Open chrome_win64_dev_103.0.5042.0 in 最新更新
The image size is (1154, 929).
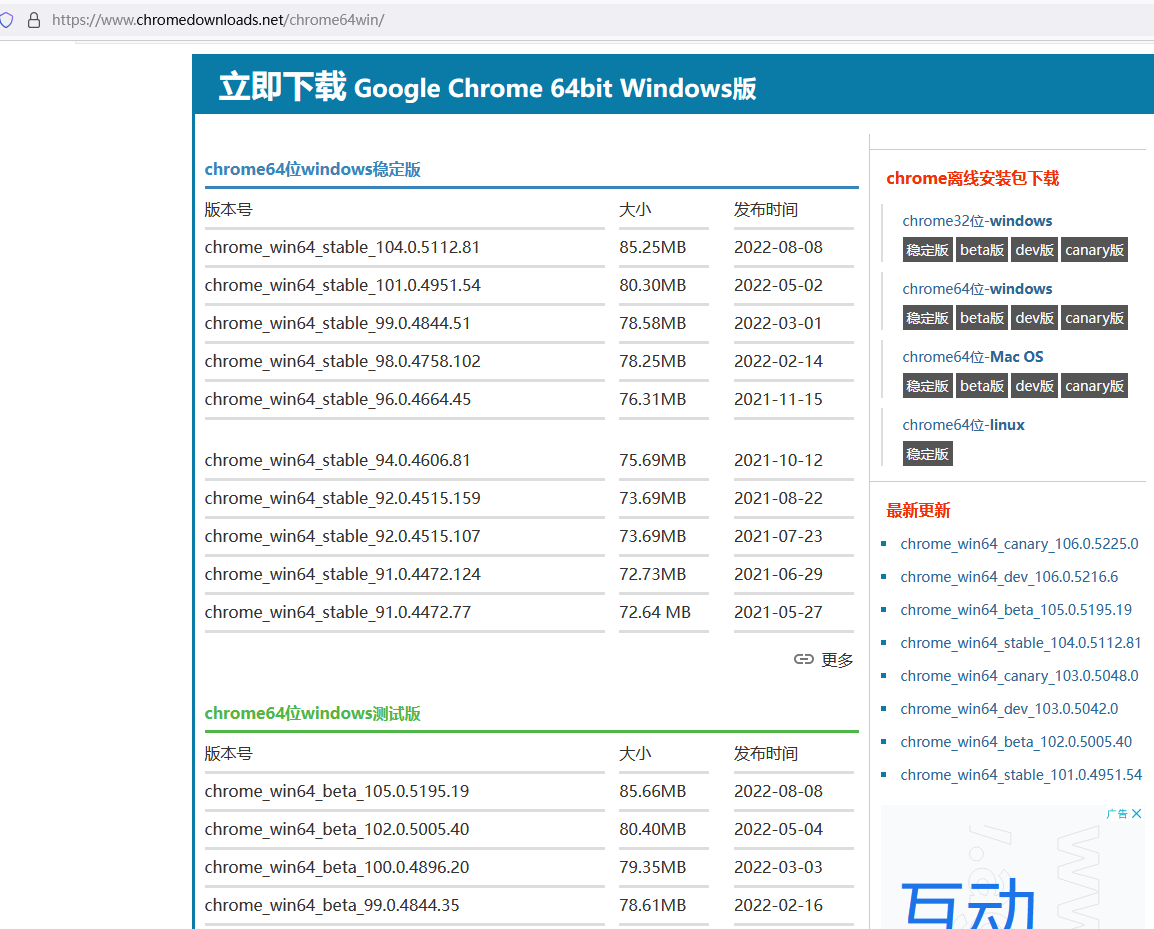click(1009, 709)
